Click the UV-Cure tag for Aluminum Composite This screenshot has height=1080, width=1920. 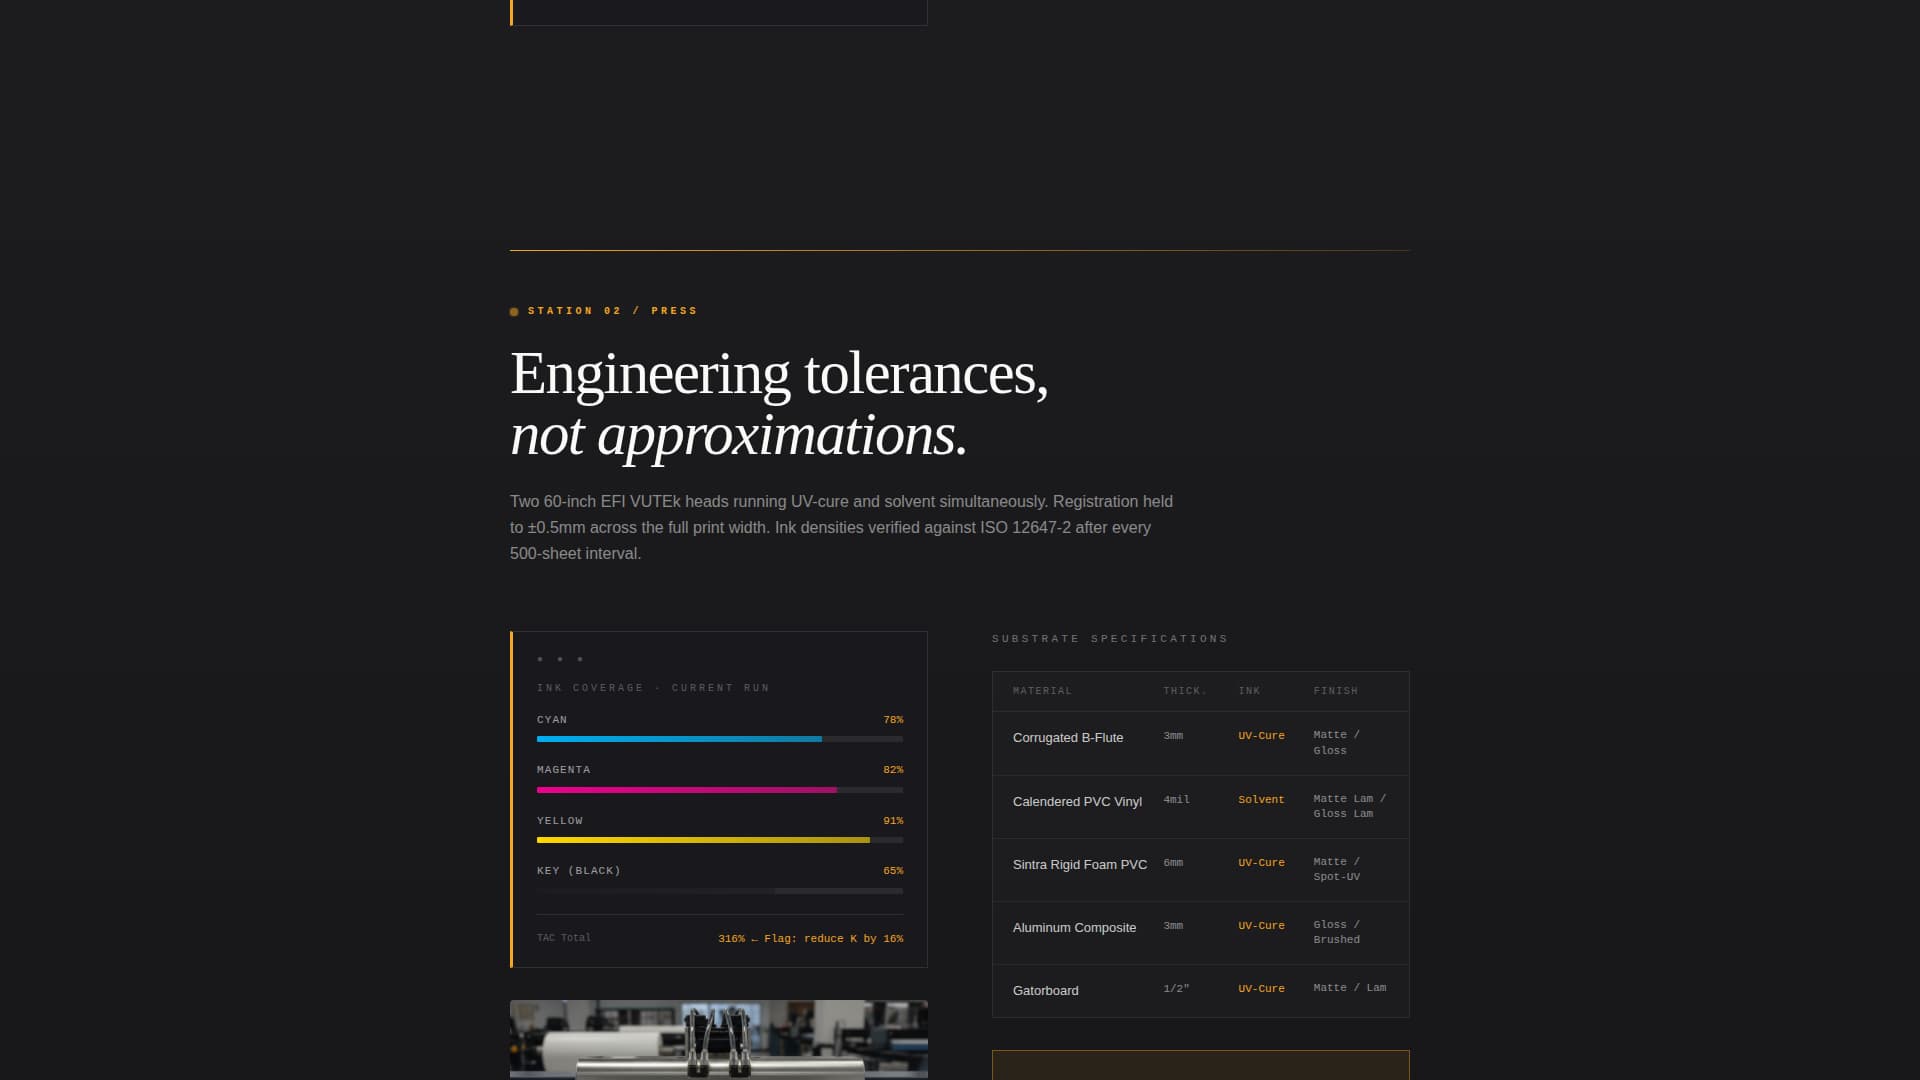pyautogui.click(x=1261, y=925)
